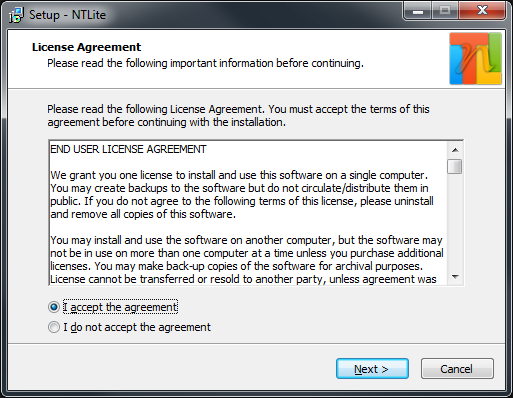The width and height of the screenshot is (513, 398).
Task: Click the license scrollbar up arrow
Action: tap(455, 150)
